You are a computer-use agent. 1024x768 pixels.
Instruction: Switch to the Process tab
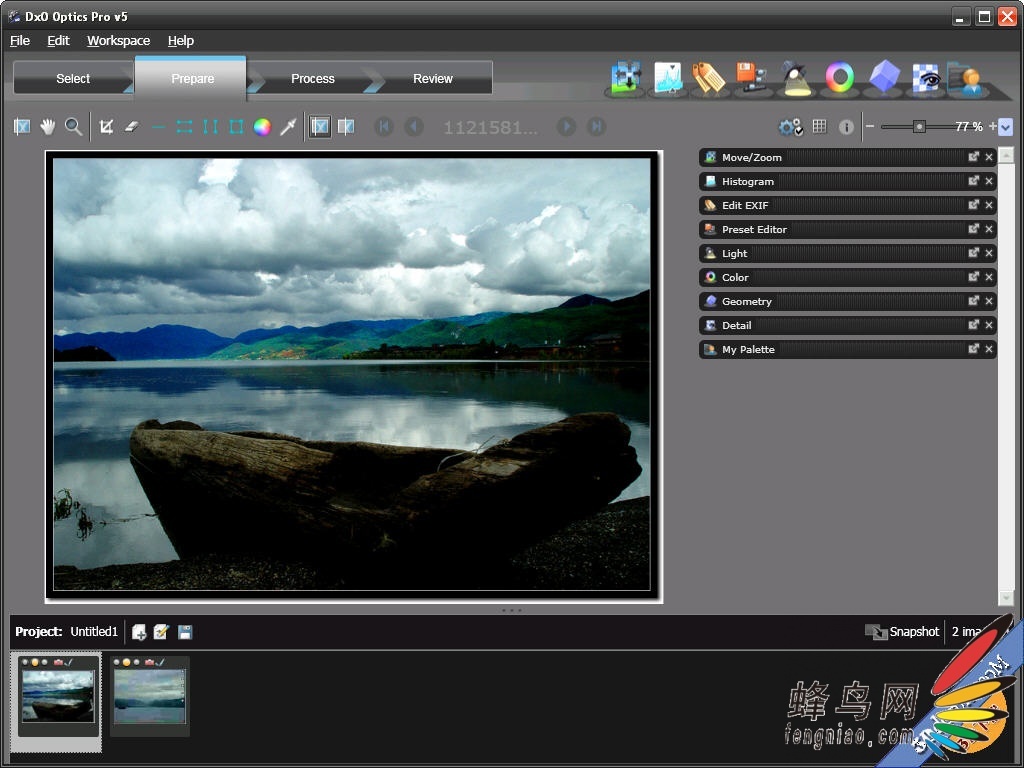(313, 78)
